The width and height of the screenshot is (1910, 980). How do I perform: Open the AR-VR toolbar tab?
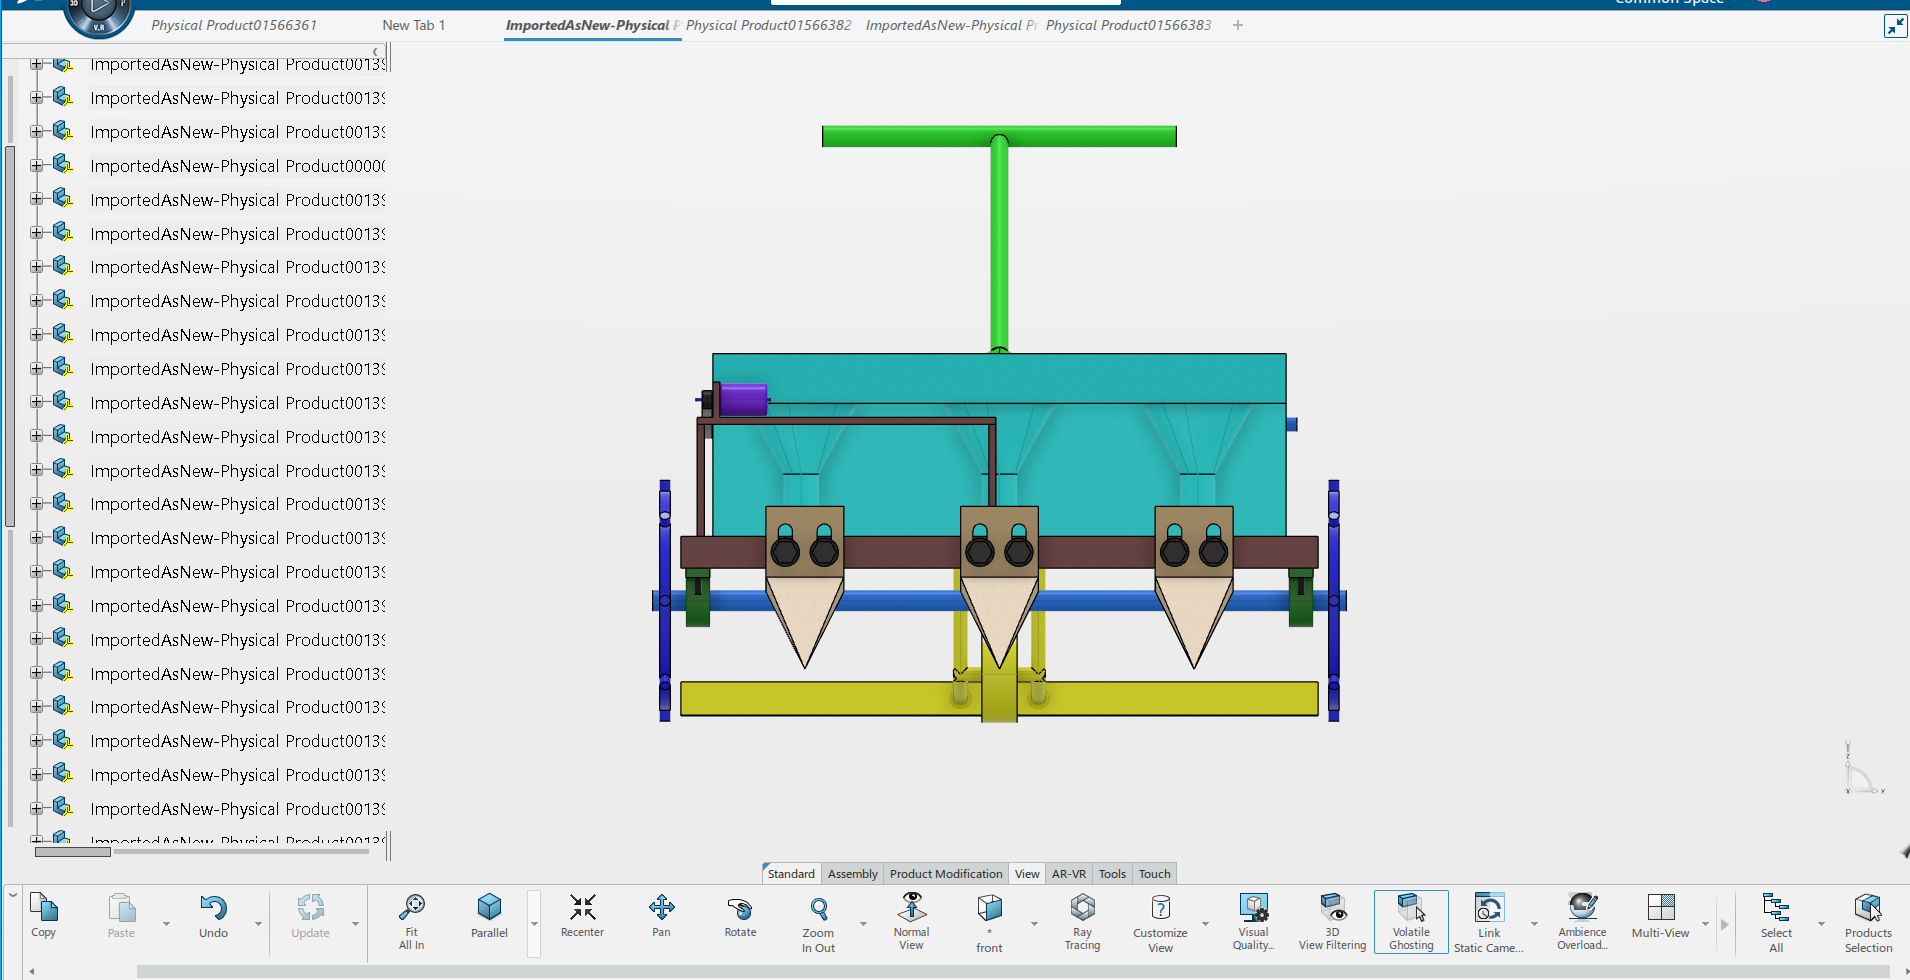[x=1069, y=874]
